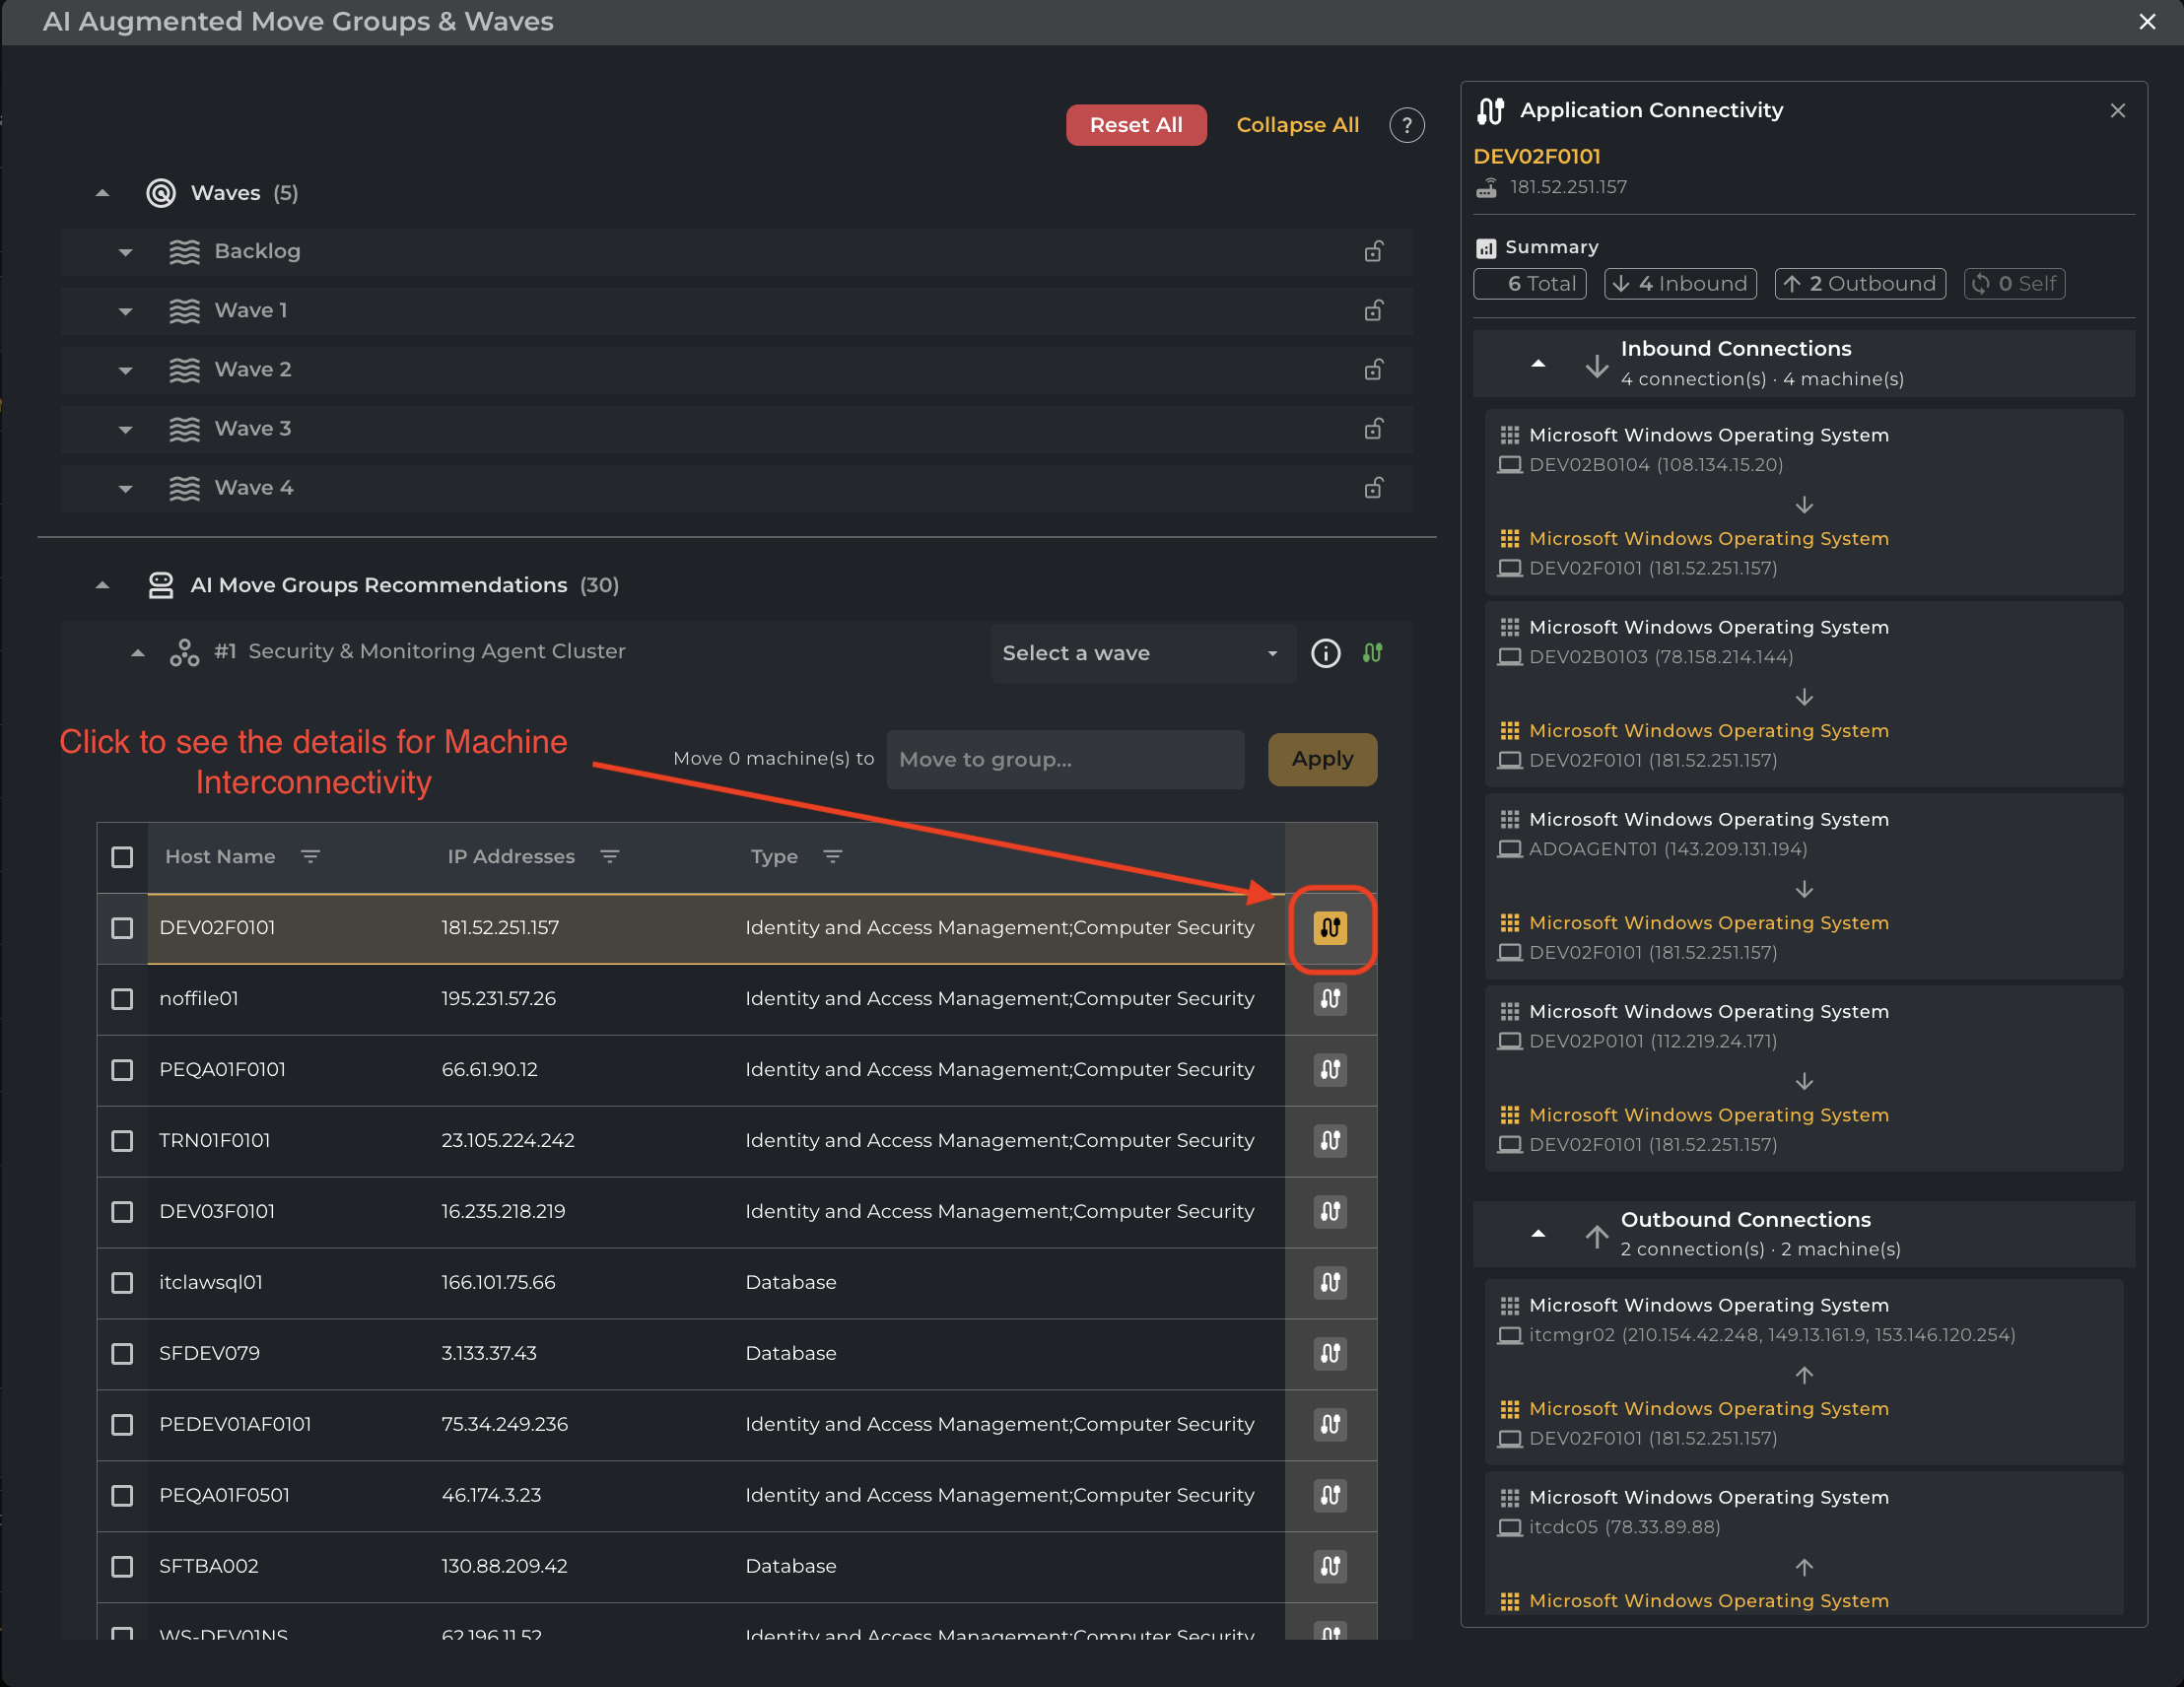This screenshot has width=2184, height=1687.
Task: Click the lock icon on Backlog wave
Action: (x=1374, y=251)
